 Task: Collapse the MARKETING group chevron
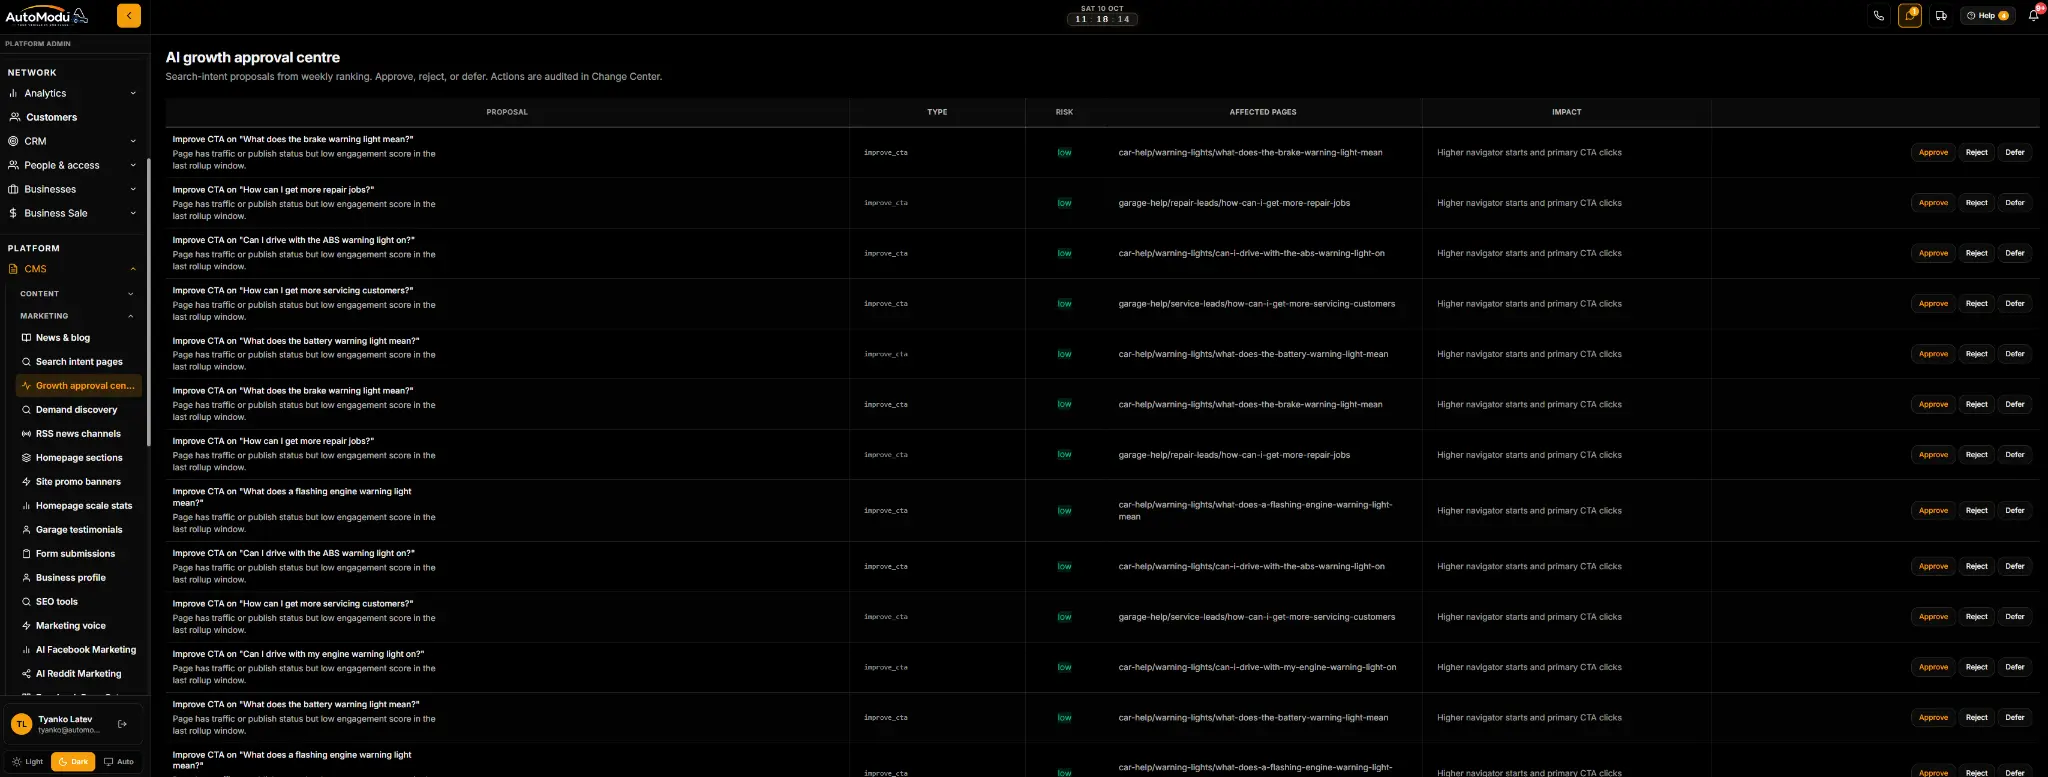131,316
